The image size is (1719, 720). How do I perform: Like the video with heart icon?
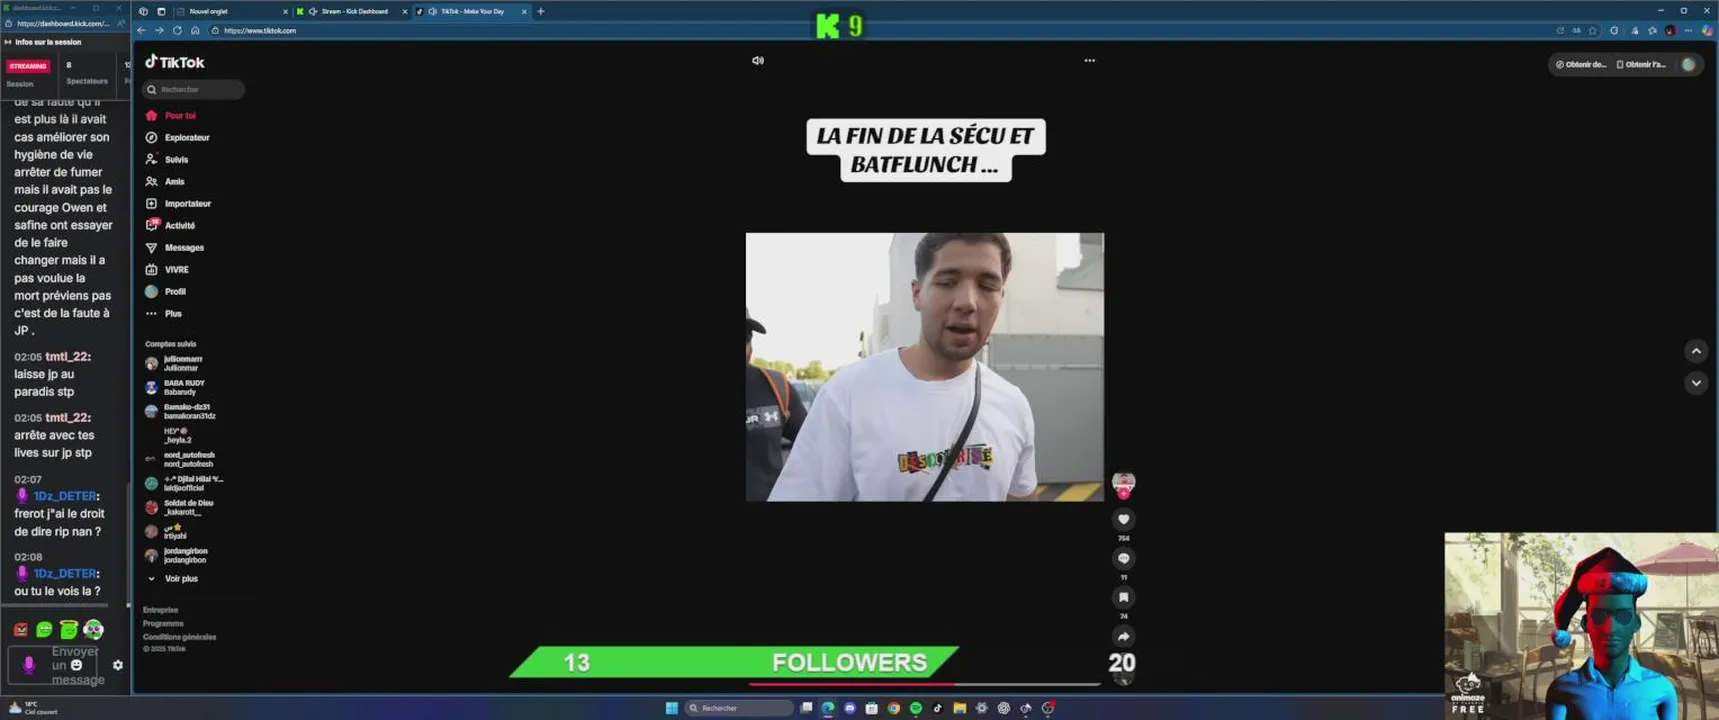pyautogui.click(x=1124, y=519)
